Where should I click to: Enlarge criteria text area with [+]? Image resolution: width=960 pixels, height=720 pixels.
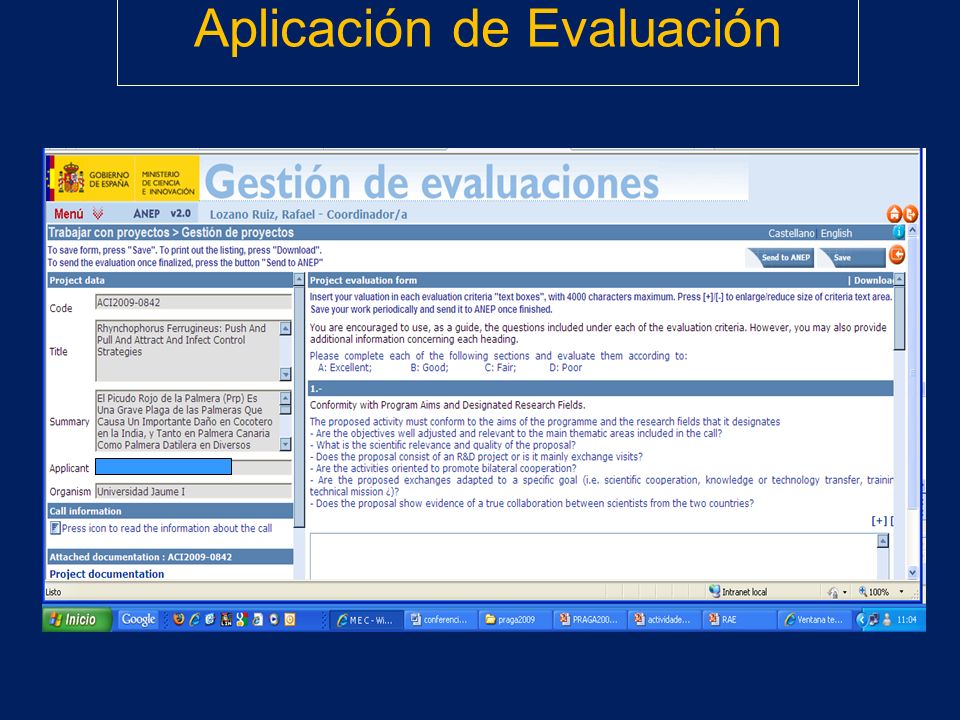point(879,520)
